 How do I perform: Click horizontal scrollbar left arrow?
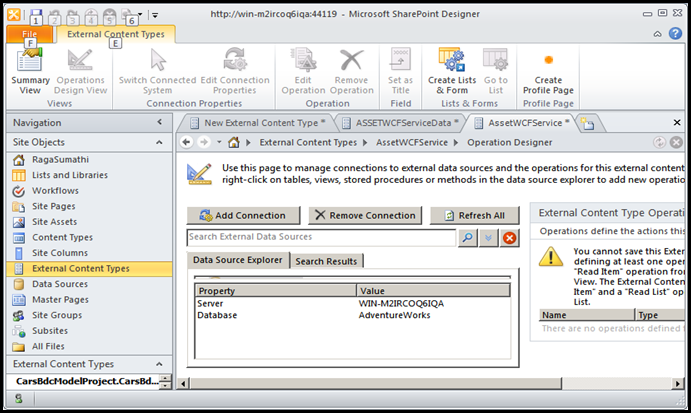click(x=183, y=384)
